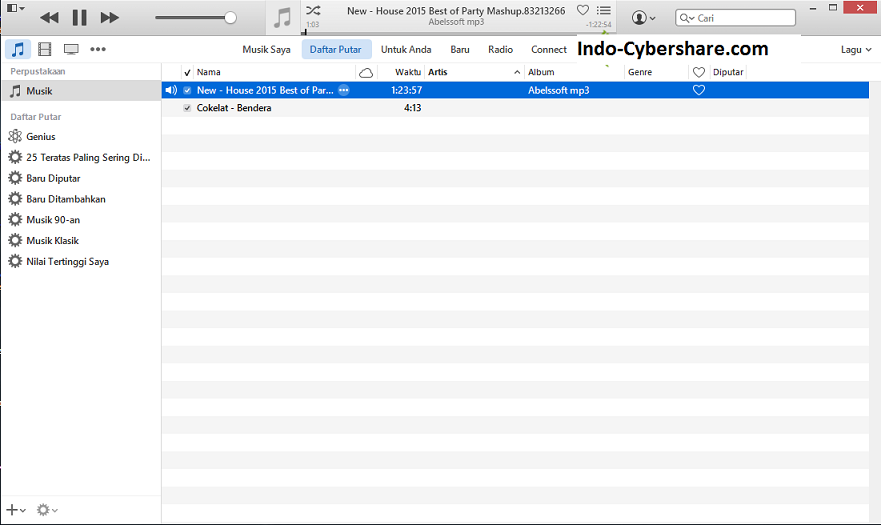The width and height of the screenshot is (881, 525).
Task: Uncheck the New - House 2015 song
Action: [x=187, y=90]
